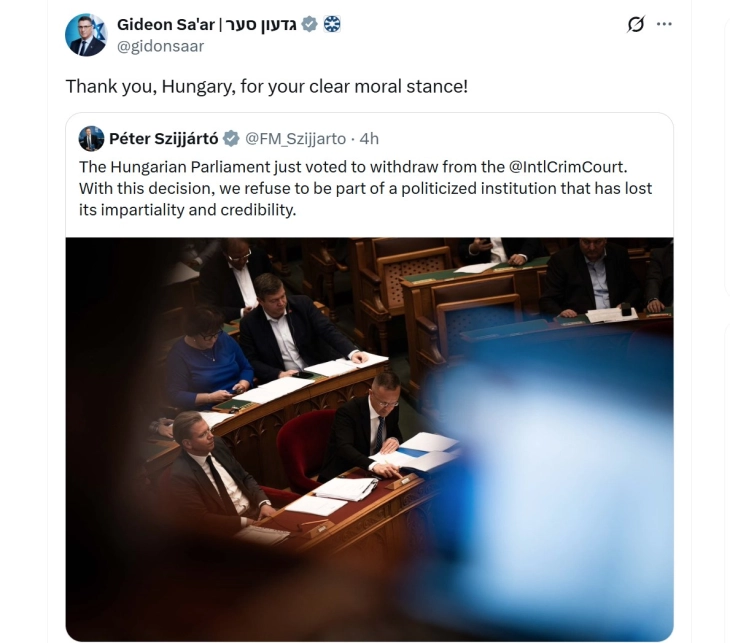The image size is (730, 643).
Task: Open the quoted post text about Hungarian Parliament
Action: tap(365, 189)
